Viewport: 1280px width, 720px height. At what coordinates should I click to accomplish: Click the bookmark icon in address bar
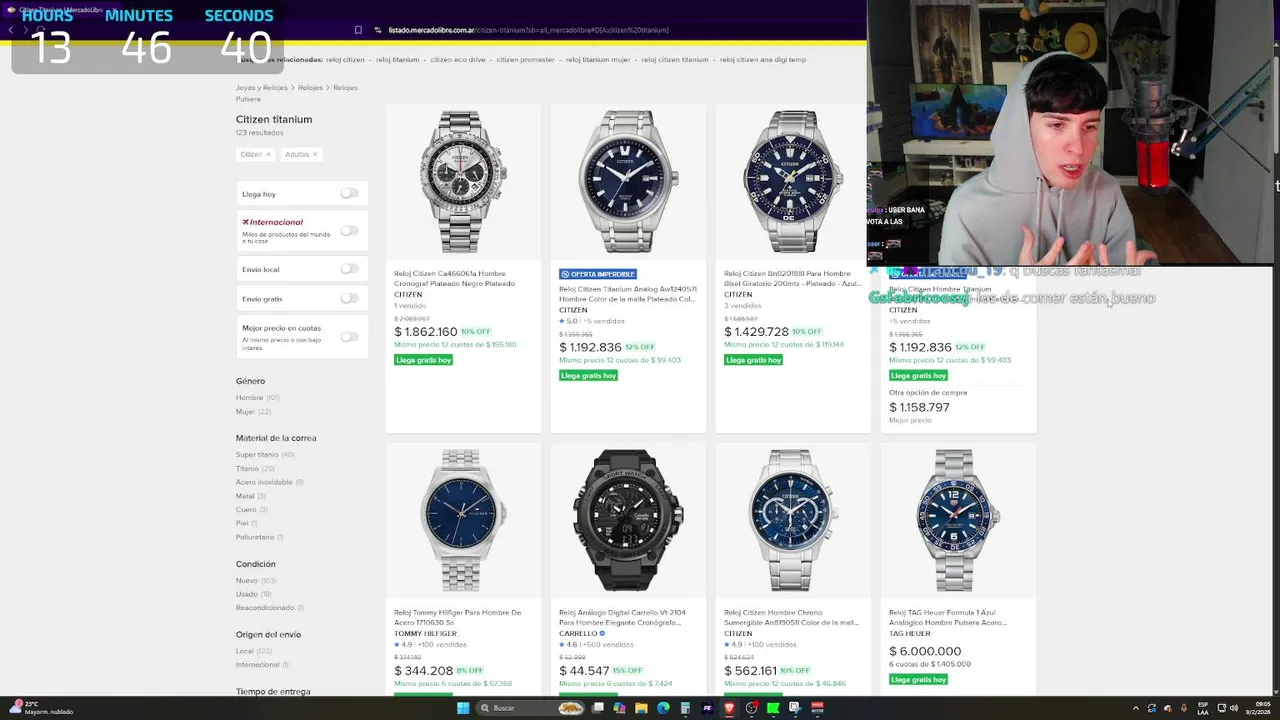point(358,30)
